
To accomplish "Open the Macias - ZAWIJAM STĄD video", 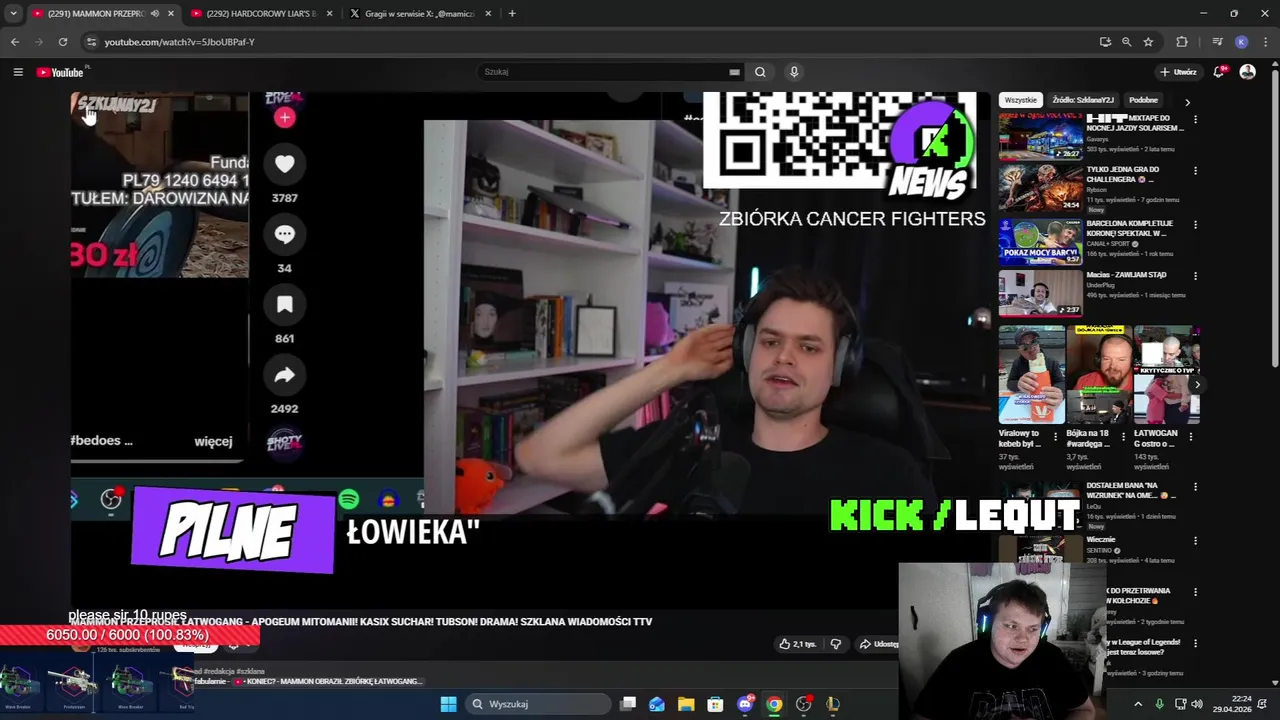I will click(x=1040, y=292).
